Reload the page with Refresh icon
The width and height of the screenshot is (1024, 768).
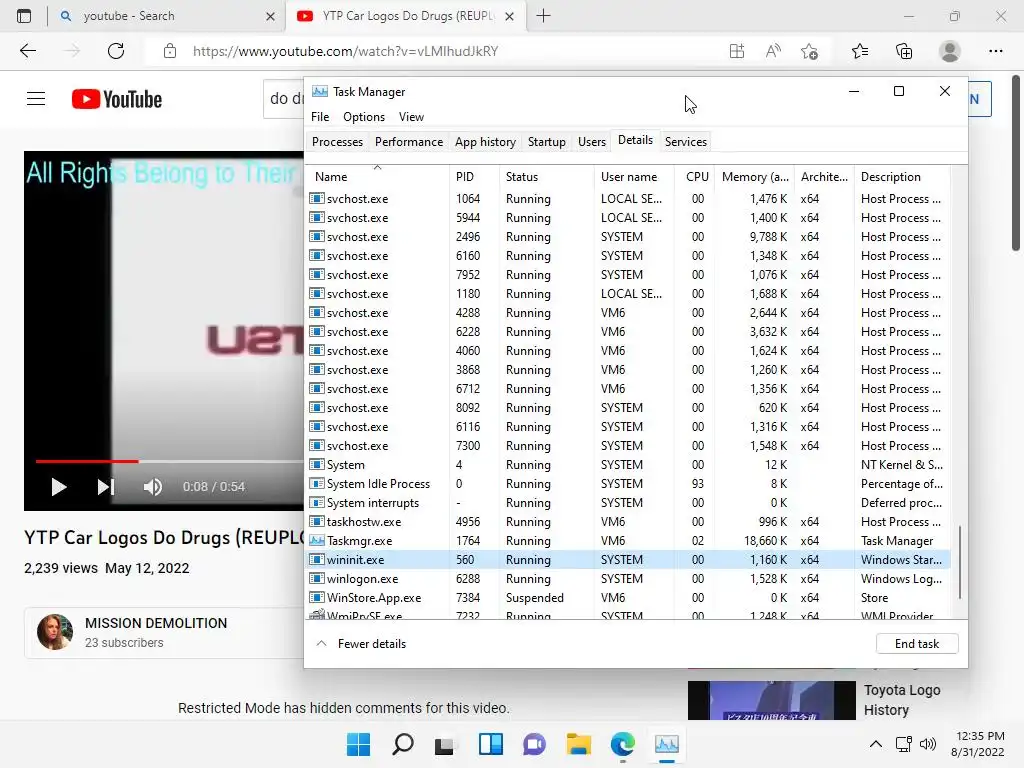tap(116, 51)
